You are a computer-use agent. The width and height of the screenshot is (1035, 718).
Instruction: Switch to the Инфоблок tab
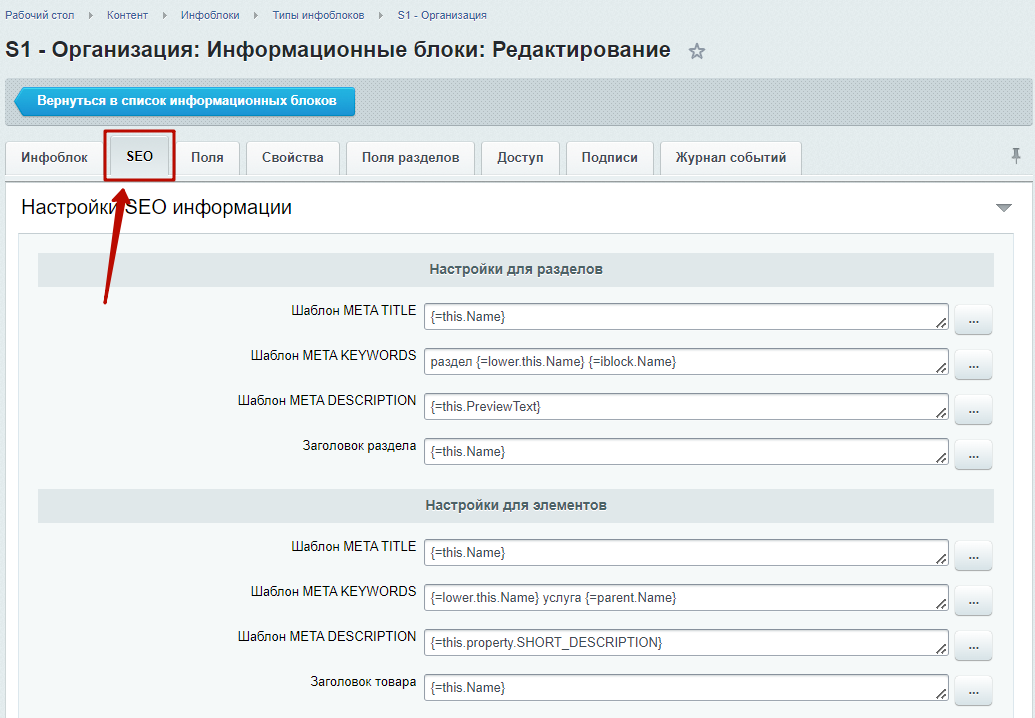coord(54,158)
